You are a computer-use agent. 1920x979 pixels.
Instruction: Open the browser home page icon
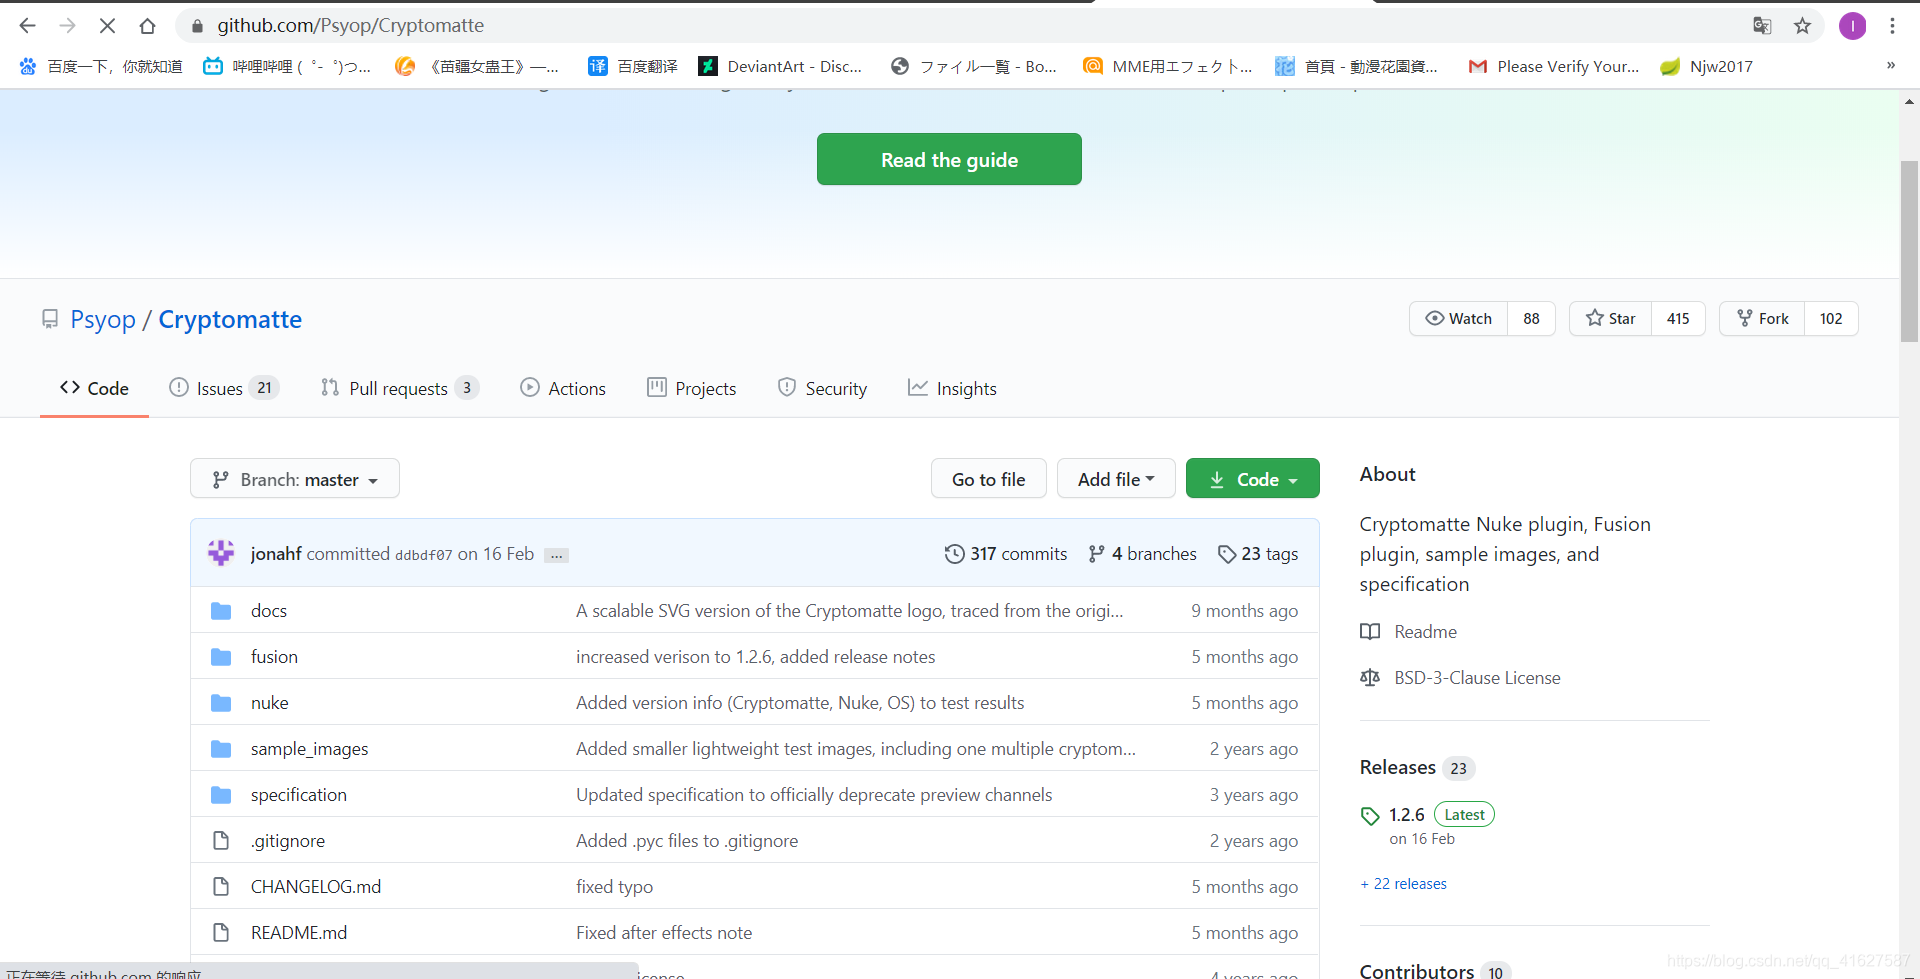147,26
